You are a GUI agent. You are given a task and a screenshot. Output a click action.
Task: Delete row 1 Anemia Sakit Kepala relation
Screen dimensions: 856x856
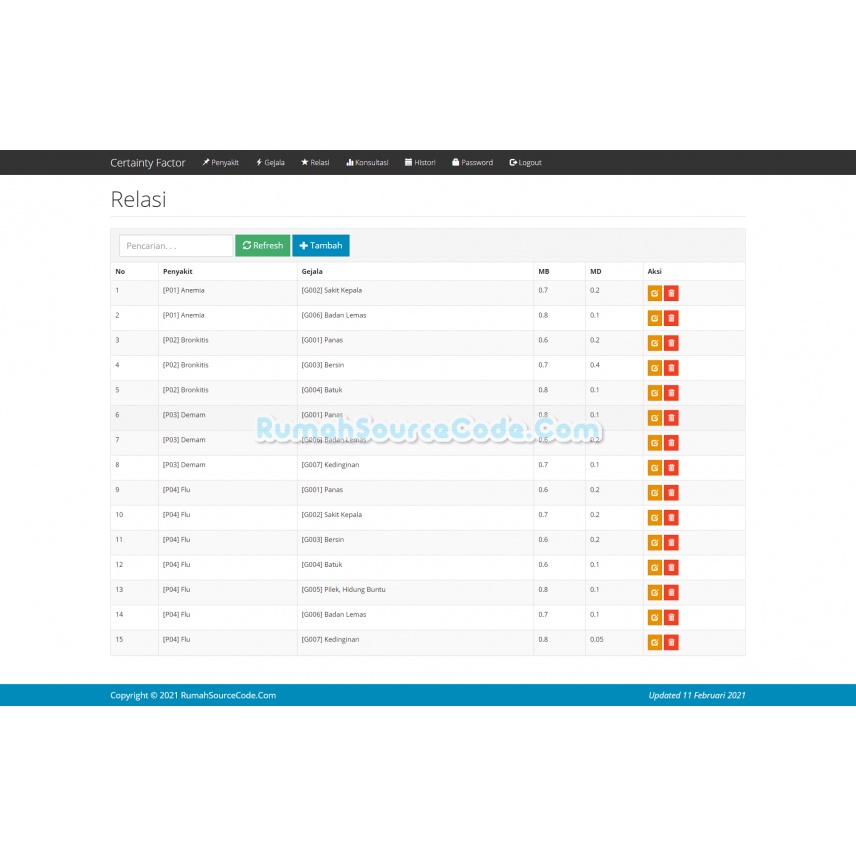click(x=671, y=293)
